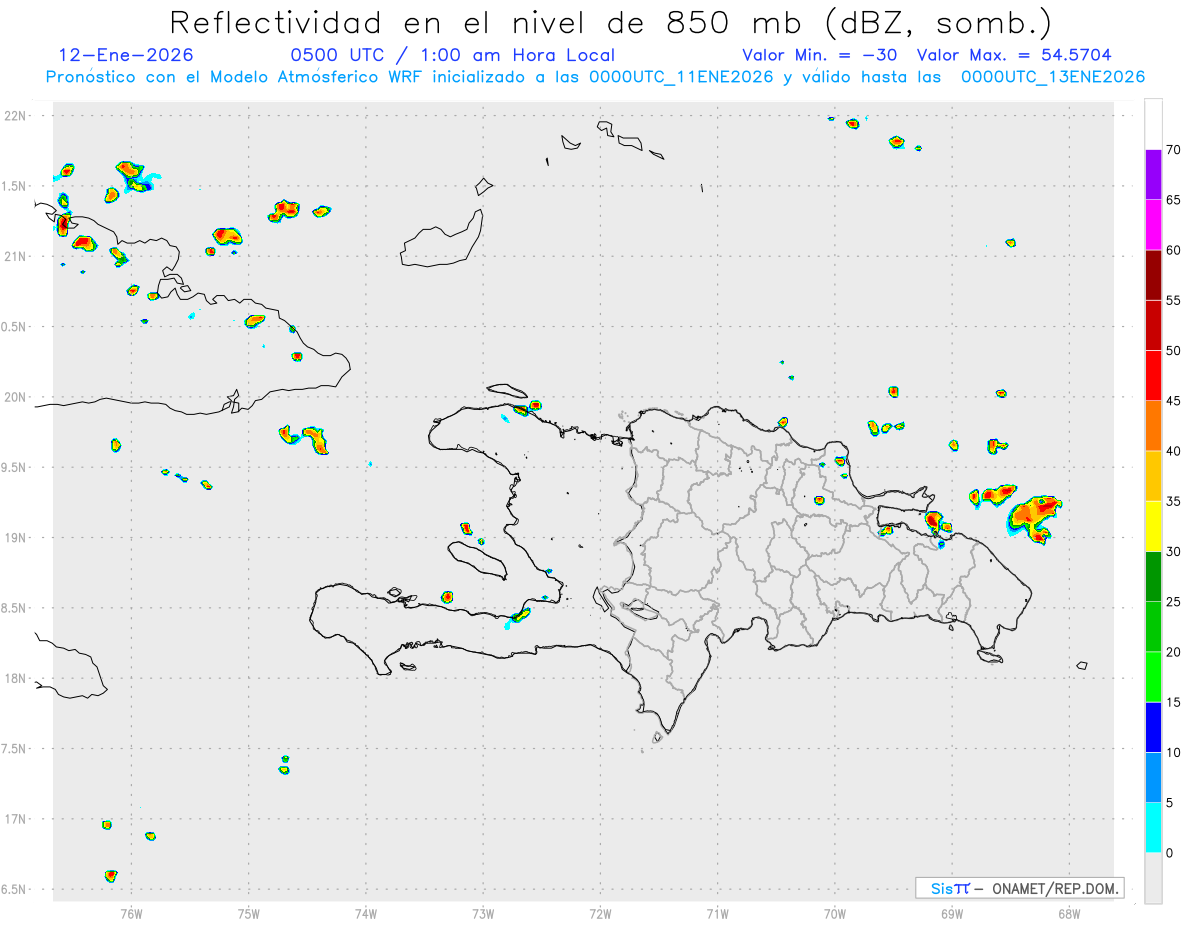Screen dimensions: 1200x927
Task: Pick the orange 40–45 dBZ colorbar segment
Action: coord(1153,425)
